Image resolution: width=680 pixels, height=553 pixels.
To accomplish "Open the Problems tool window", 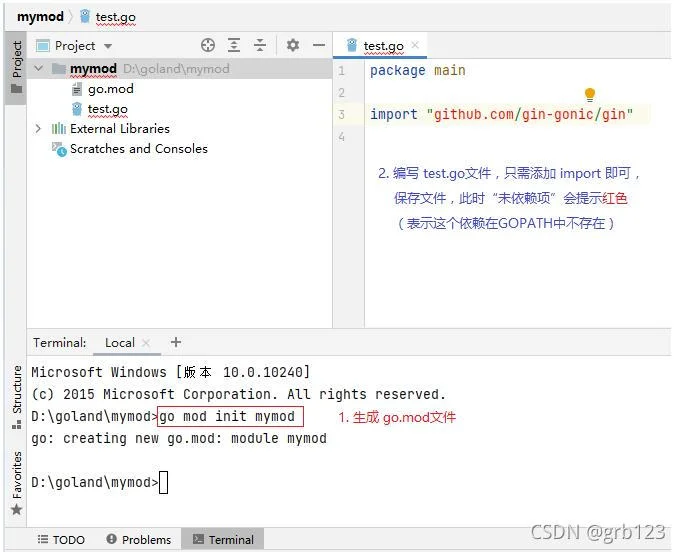I will click(x=139, y=540).
